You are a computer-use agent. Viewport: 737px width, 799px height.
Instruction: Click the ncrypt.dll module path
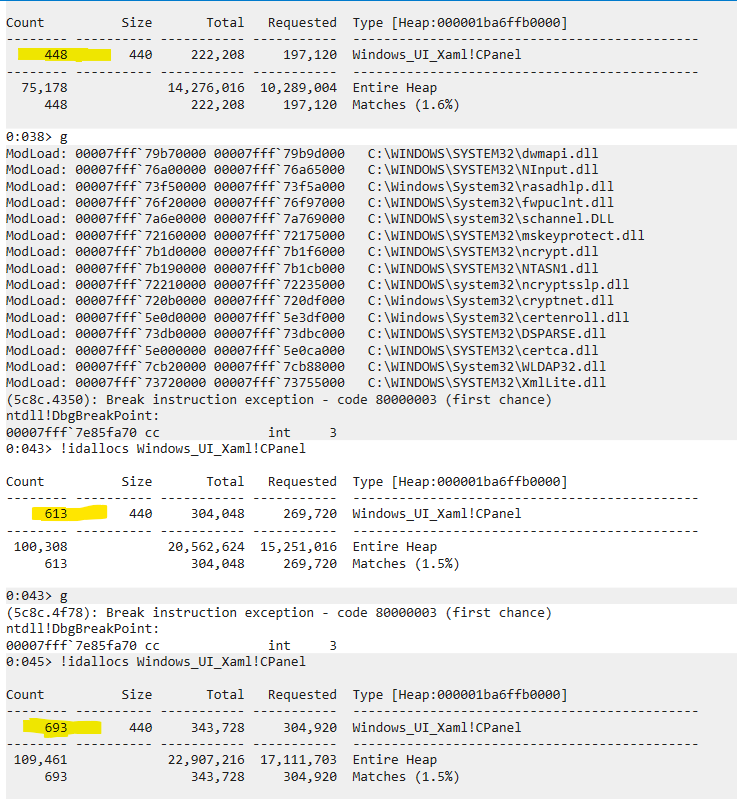coord(483,252)
